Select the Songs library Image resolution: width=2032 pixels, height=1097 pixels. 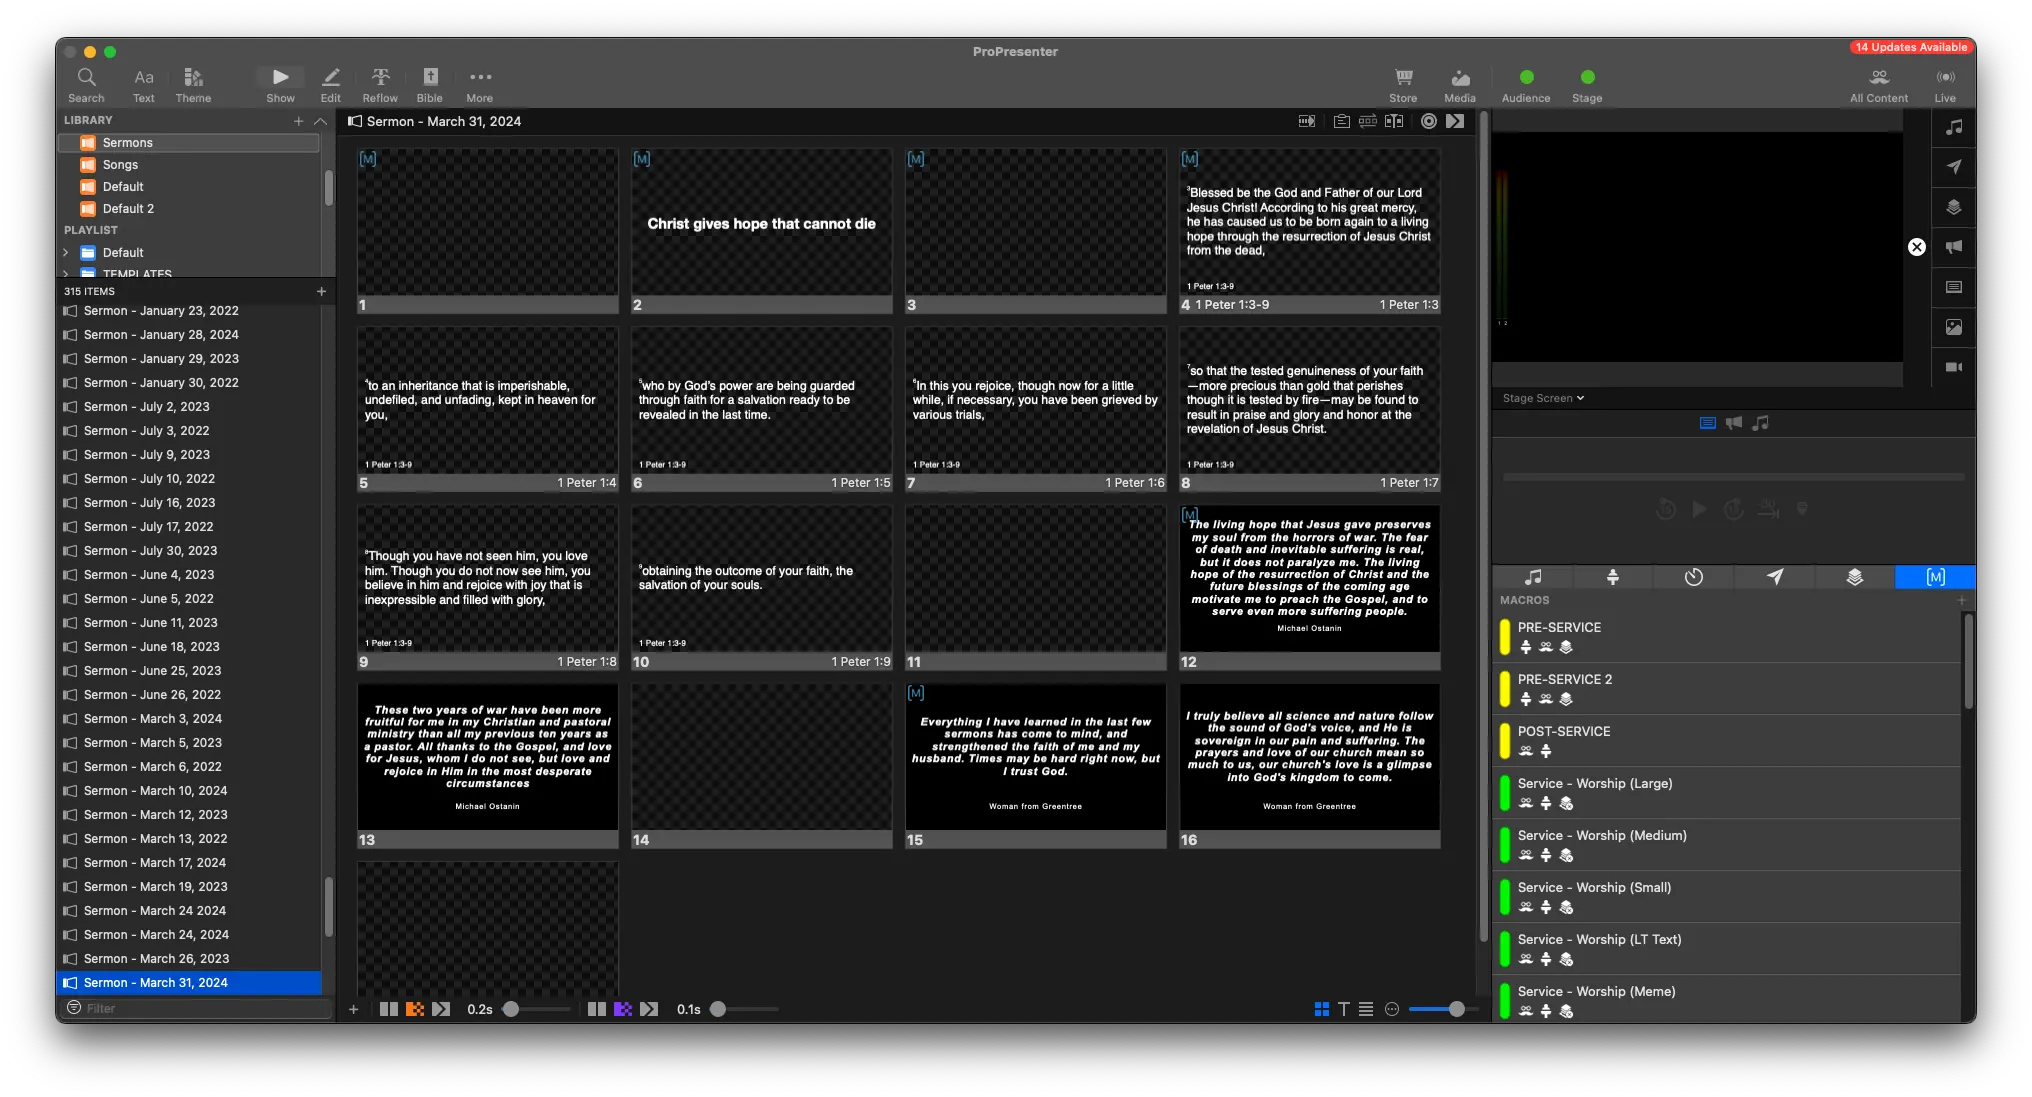coord(120,165)
